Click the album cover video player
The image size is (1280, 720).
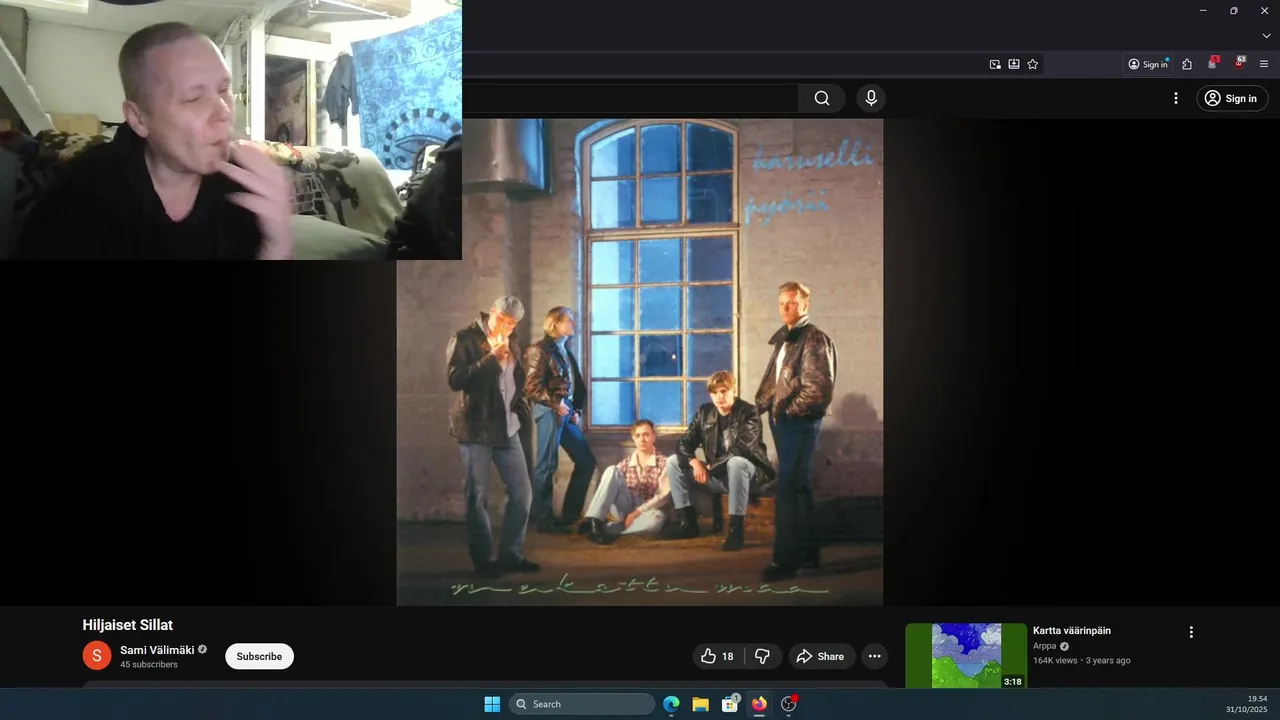tap(640, 362)
